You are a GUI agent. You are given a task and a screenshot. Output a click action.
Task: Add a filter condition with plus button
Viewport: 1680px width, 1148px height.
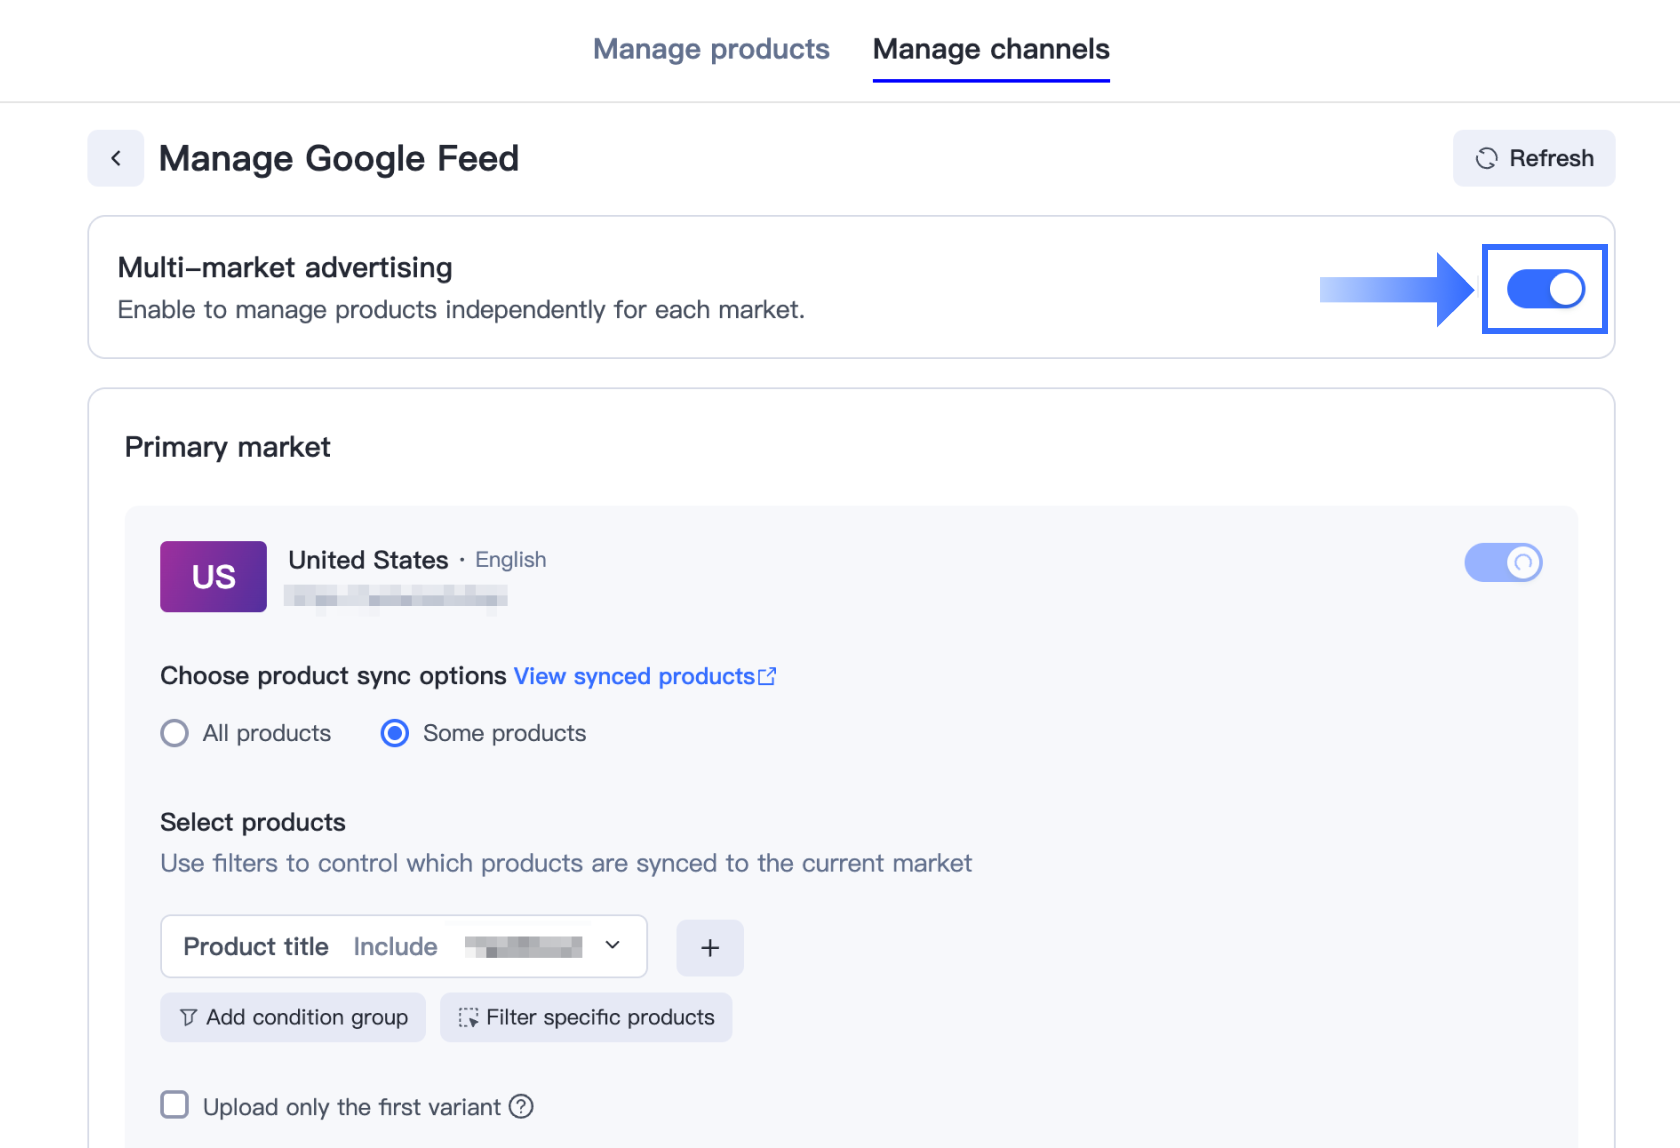pos(710,947)
